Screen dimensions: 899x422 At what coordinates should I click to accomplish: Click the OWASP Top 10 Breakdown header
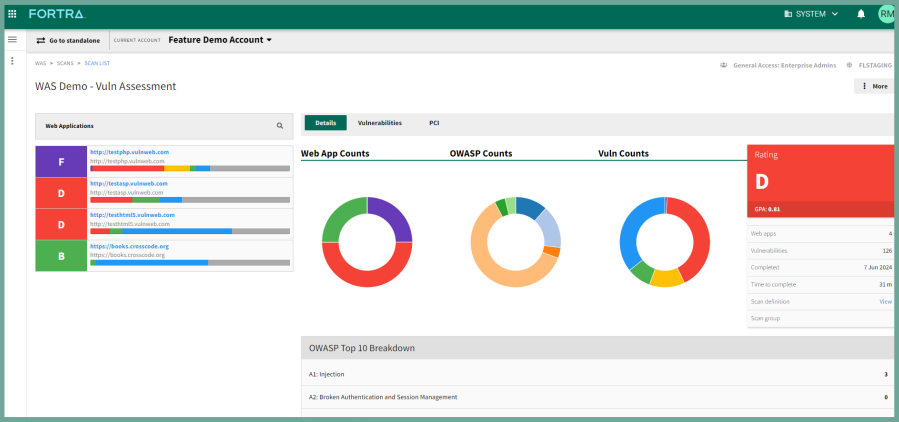tap(598, 347)
